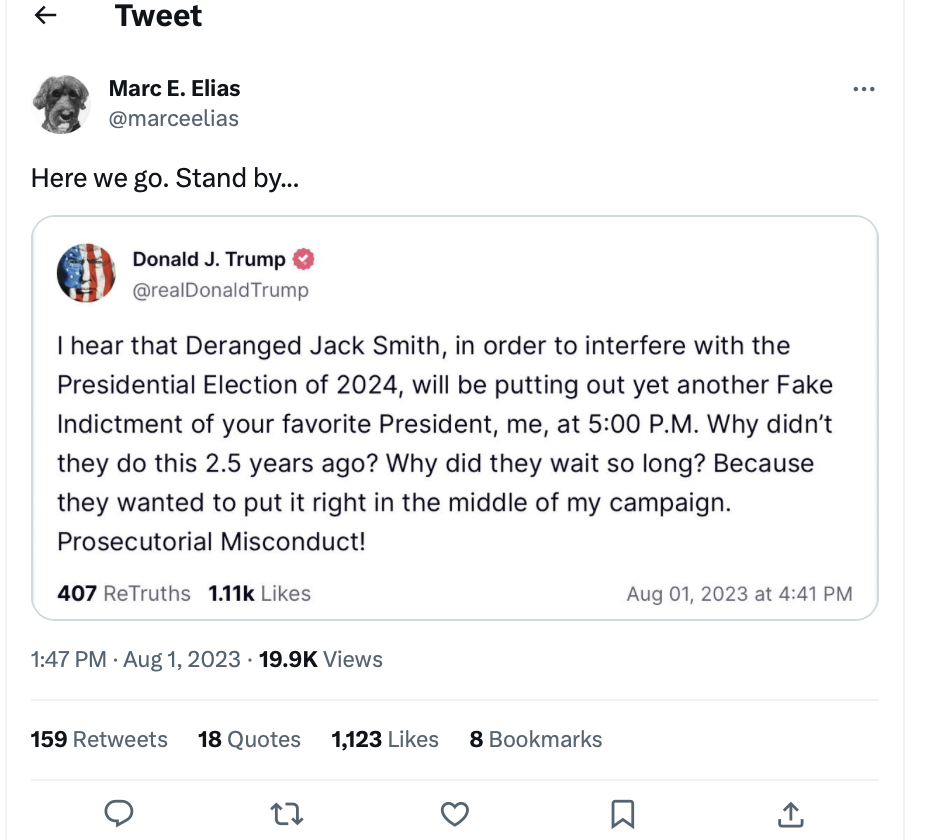Click the retweet arrows icon
This screenshot has height=840, width=942.
click(x=287, y=814)
